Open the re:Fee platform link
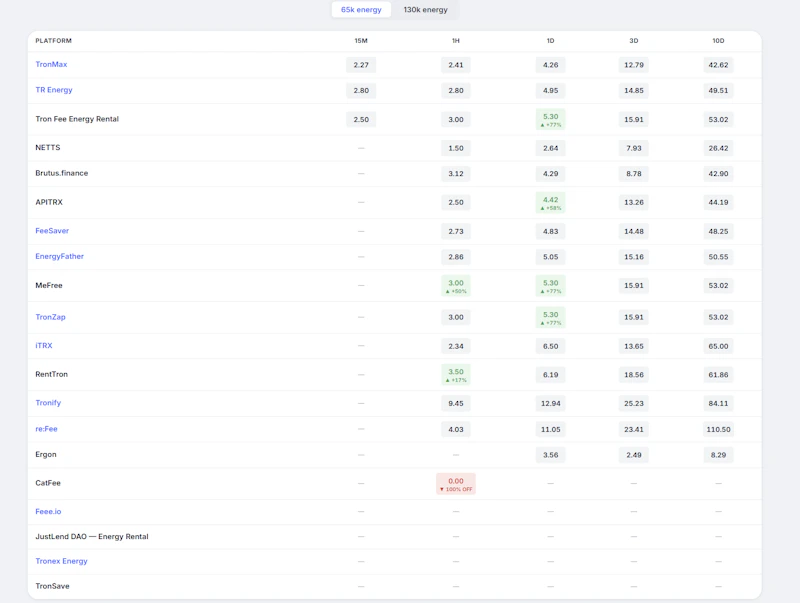This screenshot has height=603, width=800. [46, 429]
